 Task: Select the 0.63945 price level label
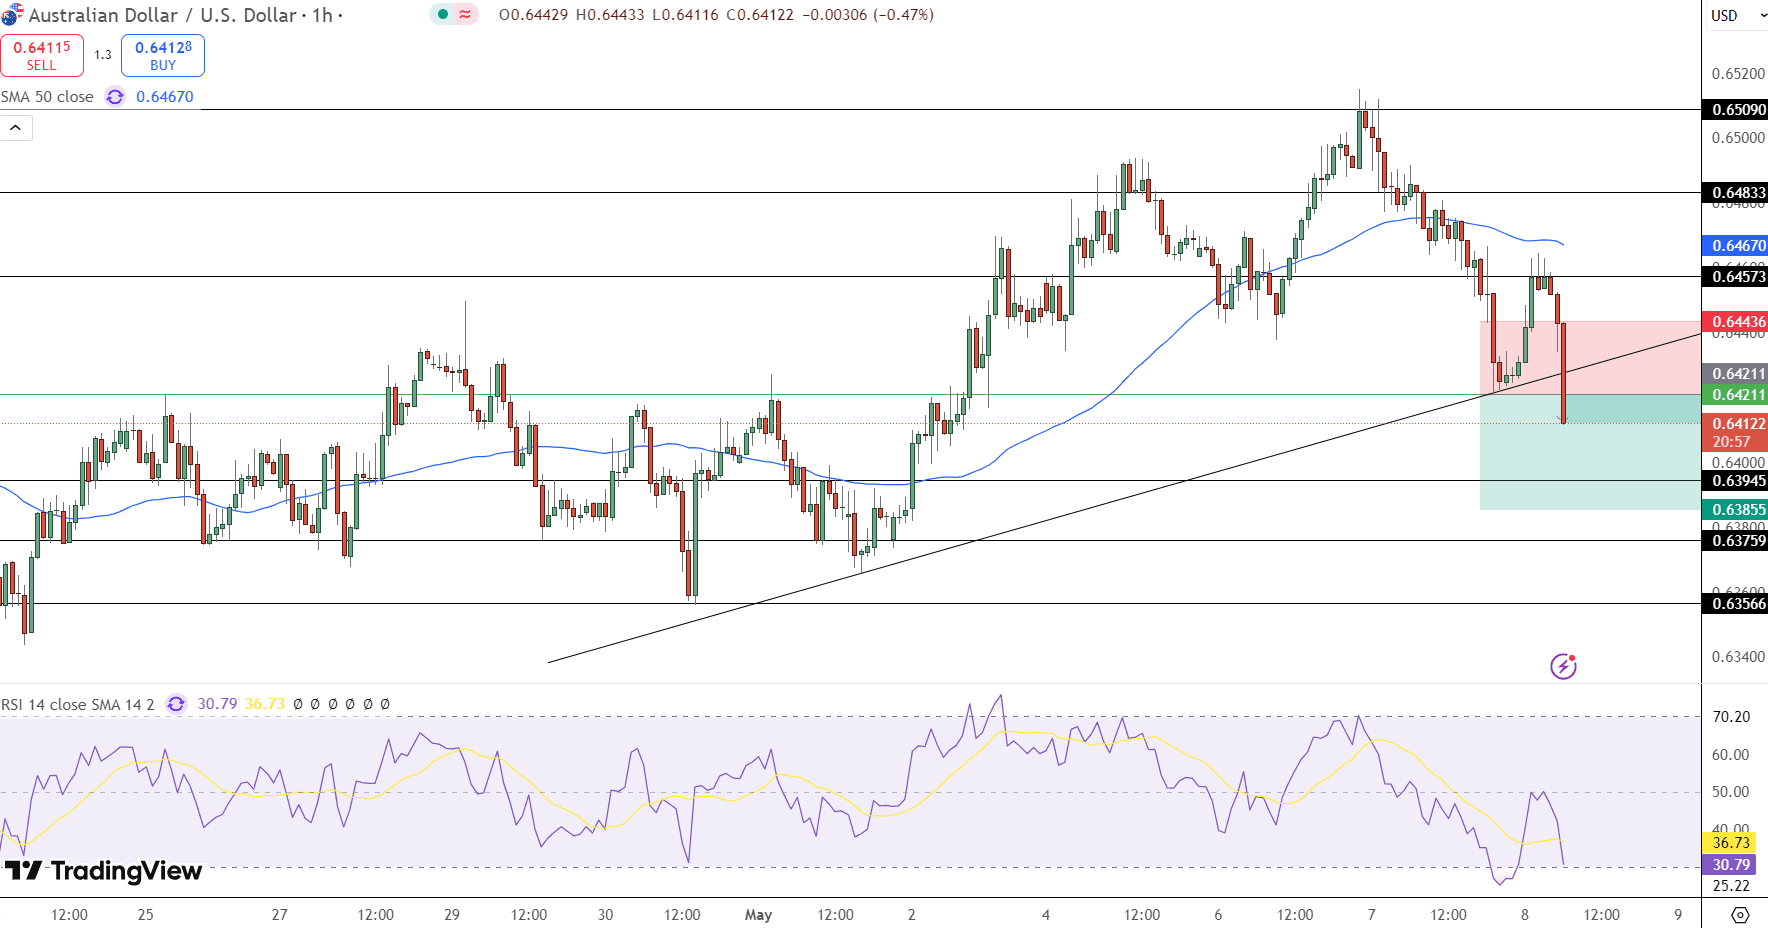[1735, 481]
